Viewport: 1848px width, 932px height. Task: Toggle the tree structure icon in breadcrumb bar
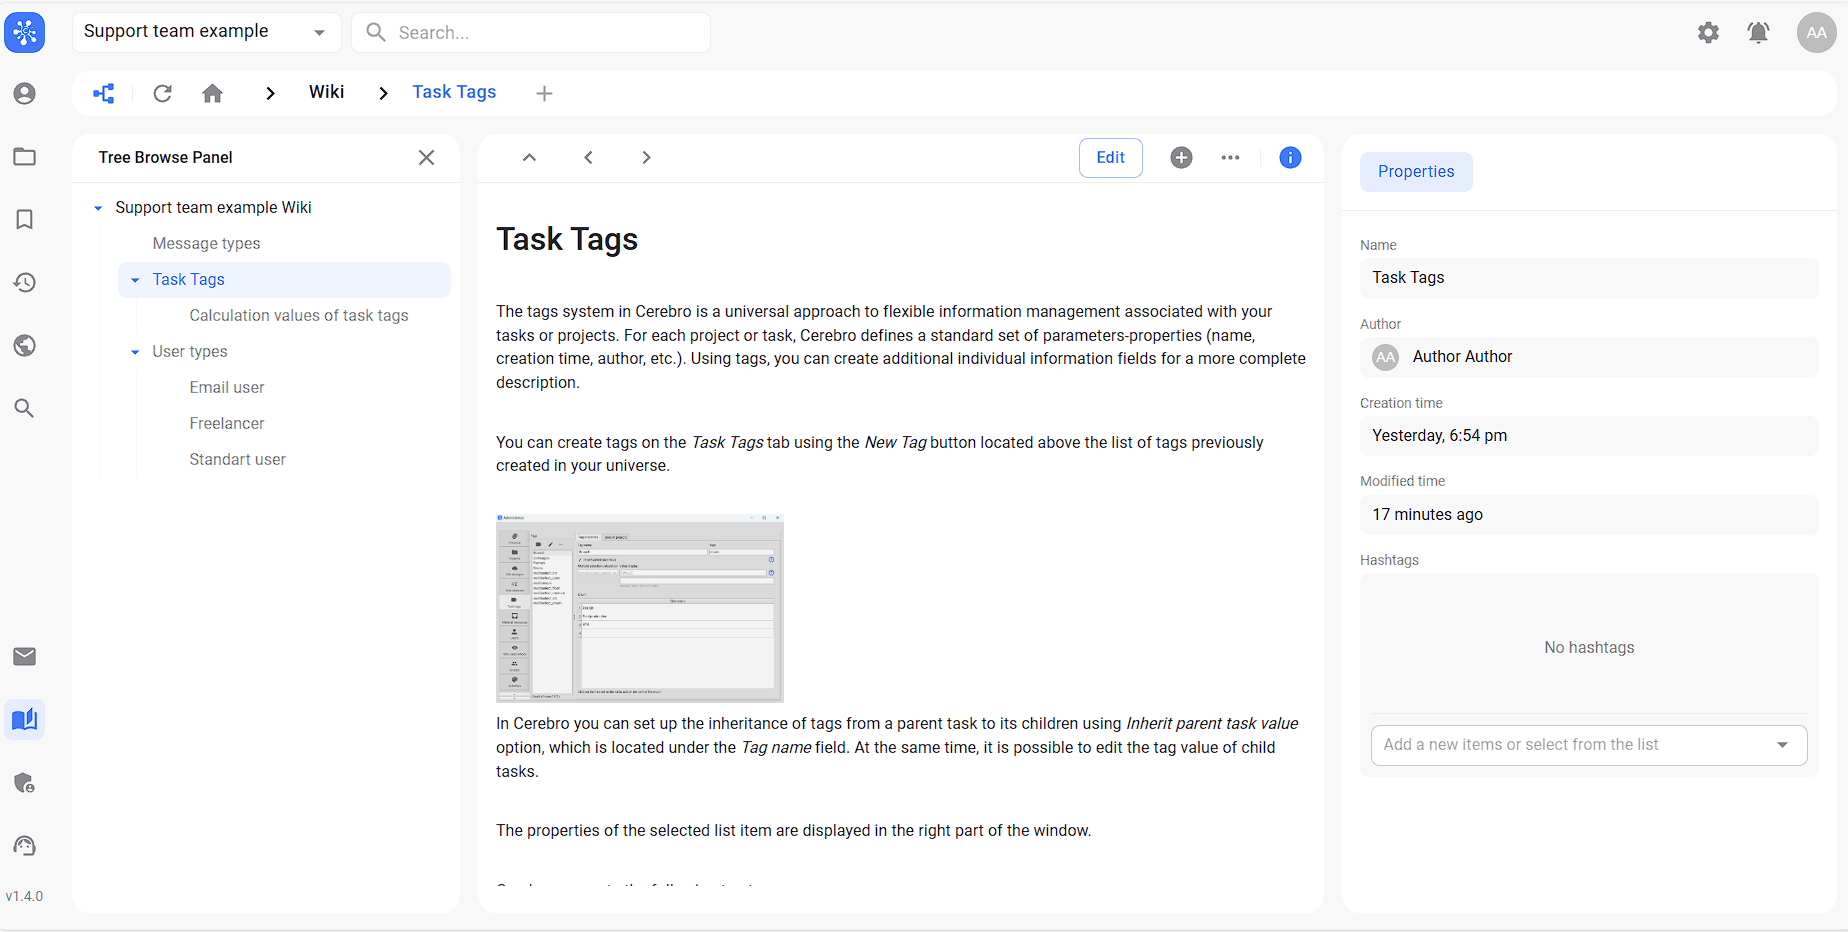pyautogui.click(x=104, y=93)
